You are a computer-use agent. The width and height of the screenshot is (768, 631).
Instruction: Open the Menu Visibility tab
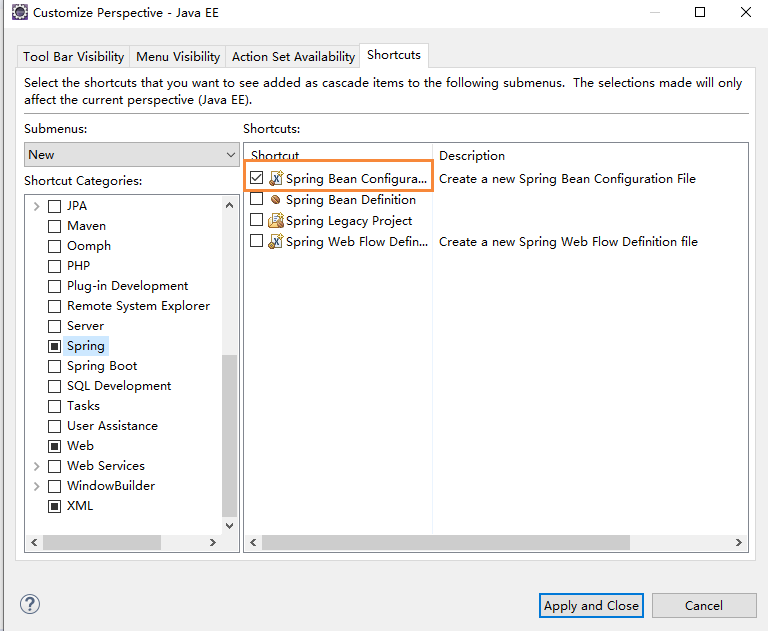[x=178, y=56]
